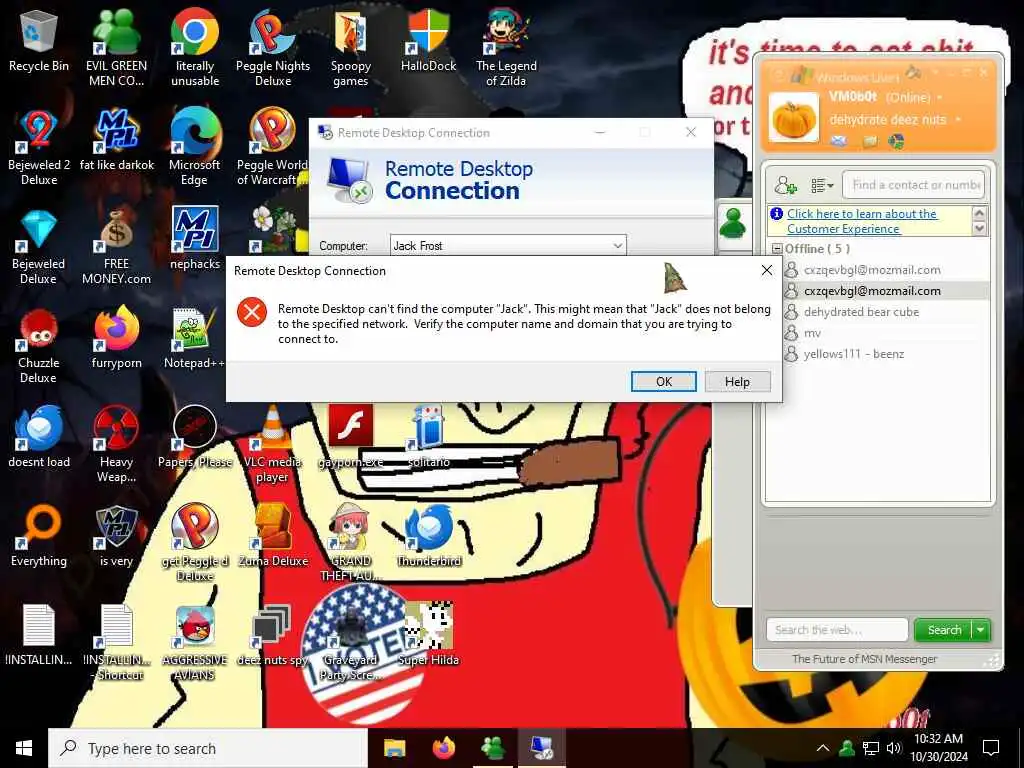Open The Legend of Zilda shortcut
This screenshot has width=1024, height=768.
(x=506, y=48)
